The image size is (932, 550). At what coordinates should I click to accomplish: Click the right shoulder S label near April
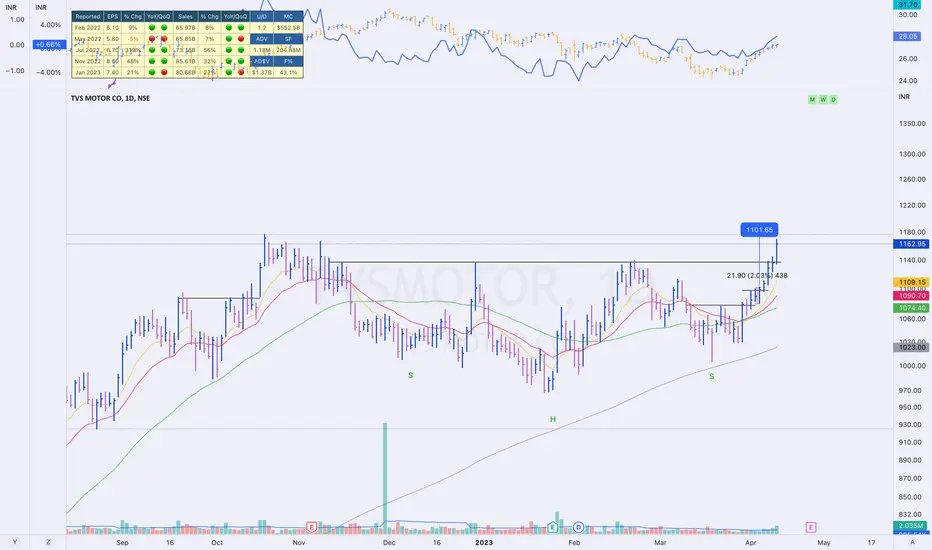tap(711, 376)
